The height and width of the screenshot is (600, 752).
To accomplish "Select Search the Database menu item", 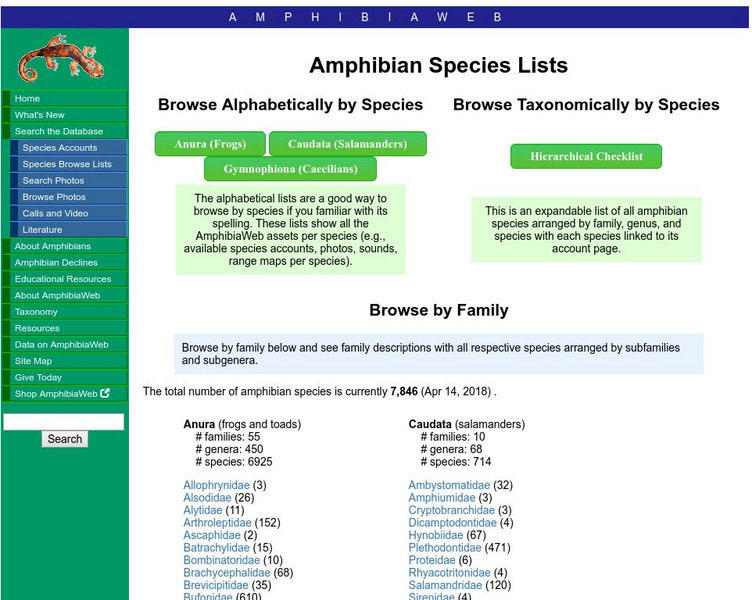I will tap(65, 131).
